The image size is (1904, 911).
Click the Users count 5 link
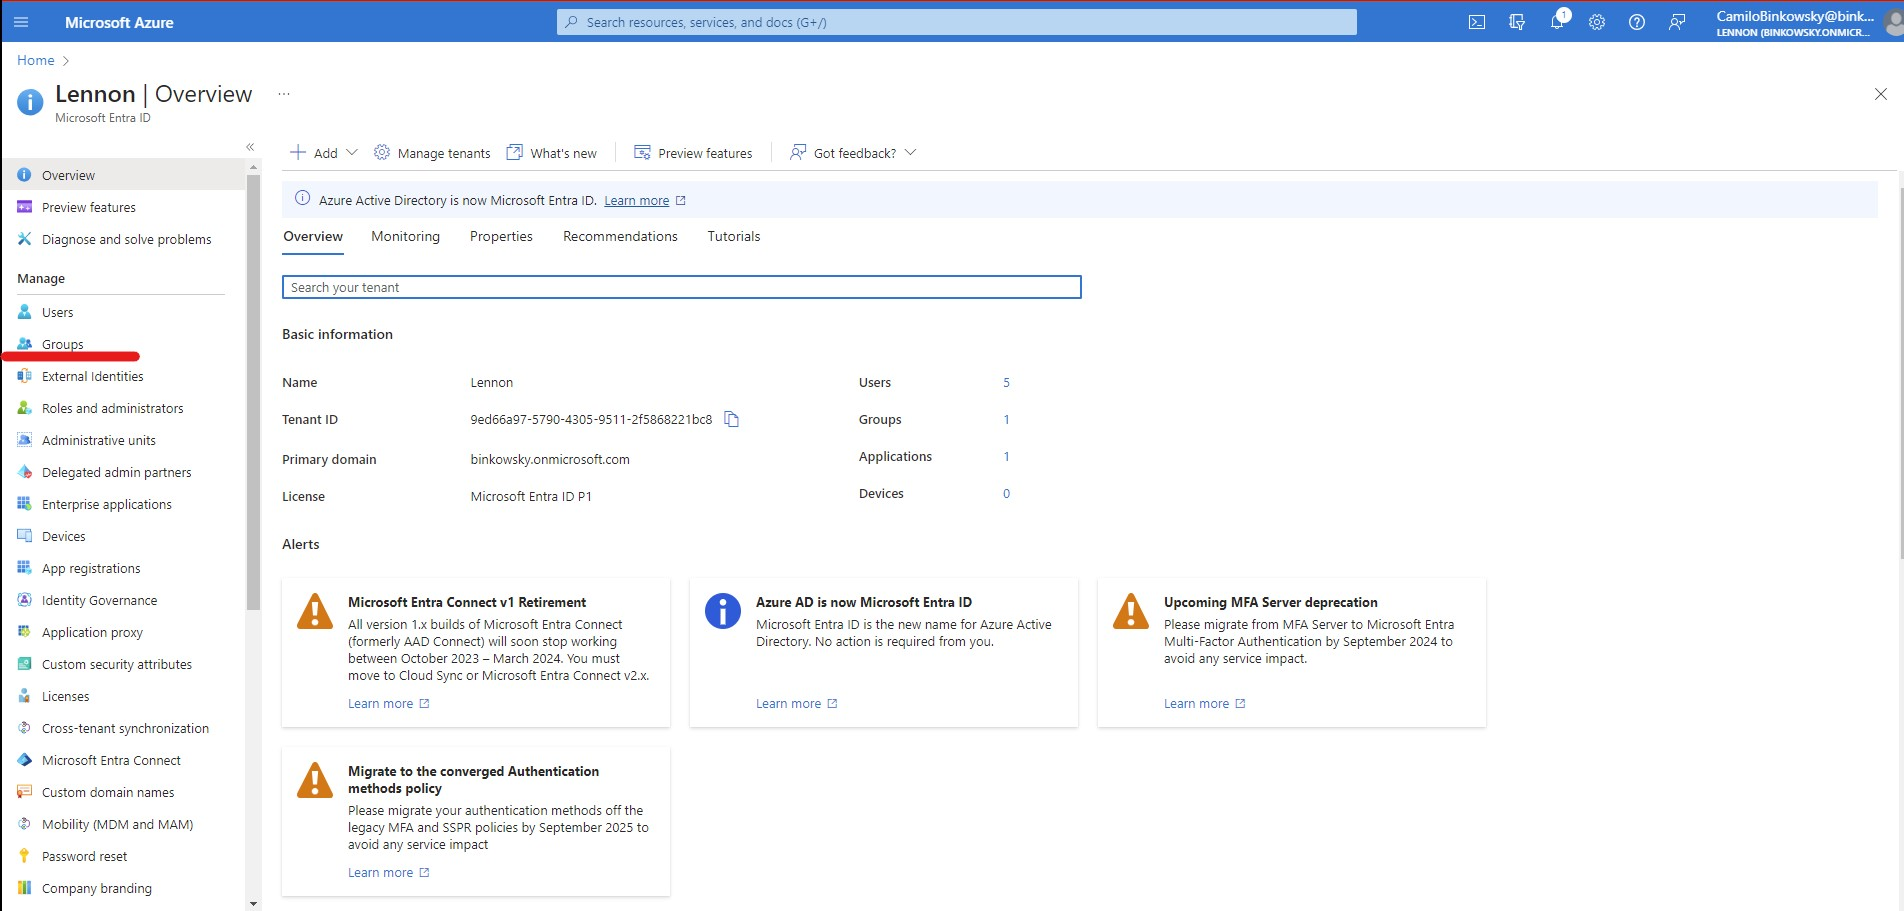point(1006,382)
